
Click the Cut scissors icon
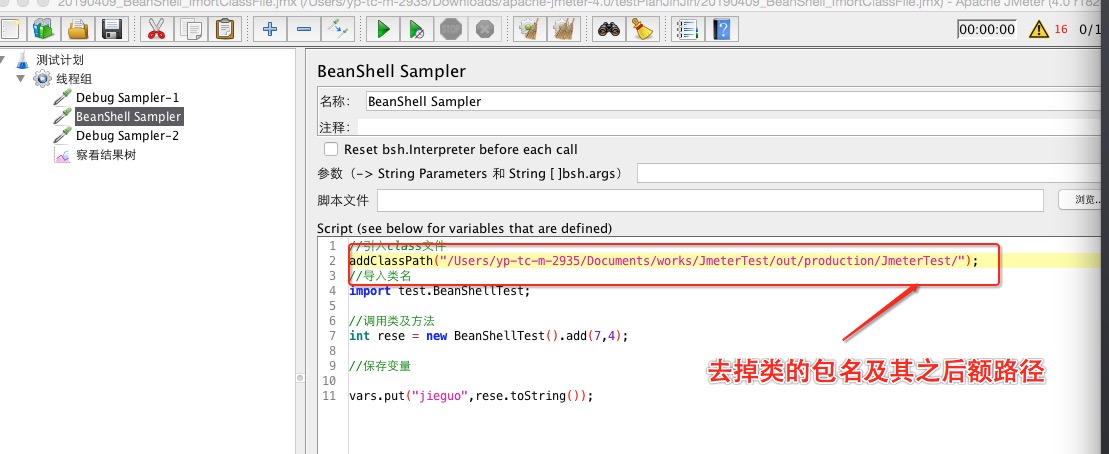coord(156,29)
